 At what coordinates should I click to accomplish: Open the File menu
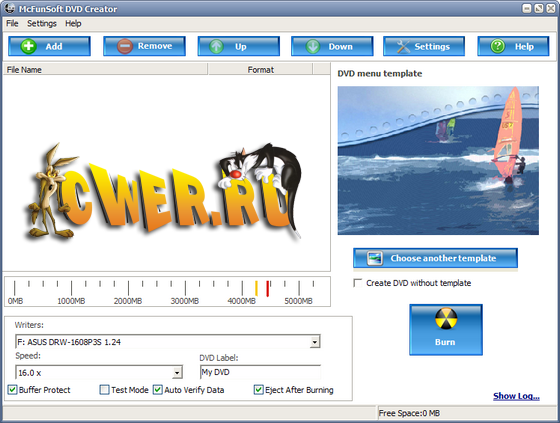tap(12, 24)
